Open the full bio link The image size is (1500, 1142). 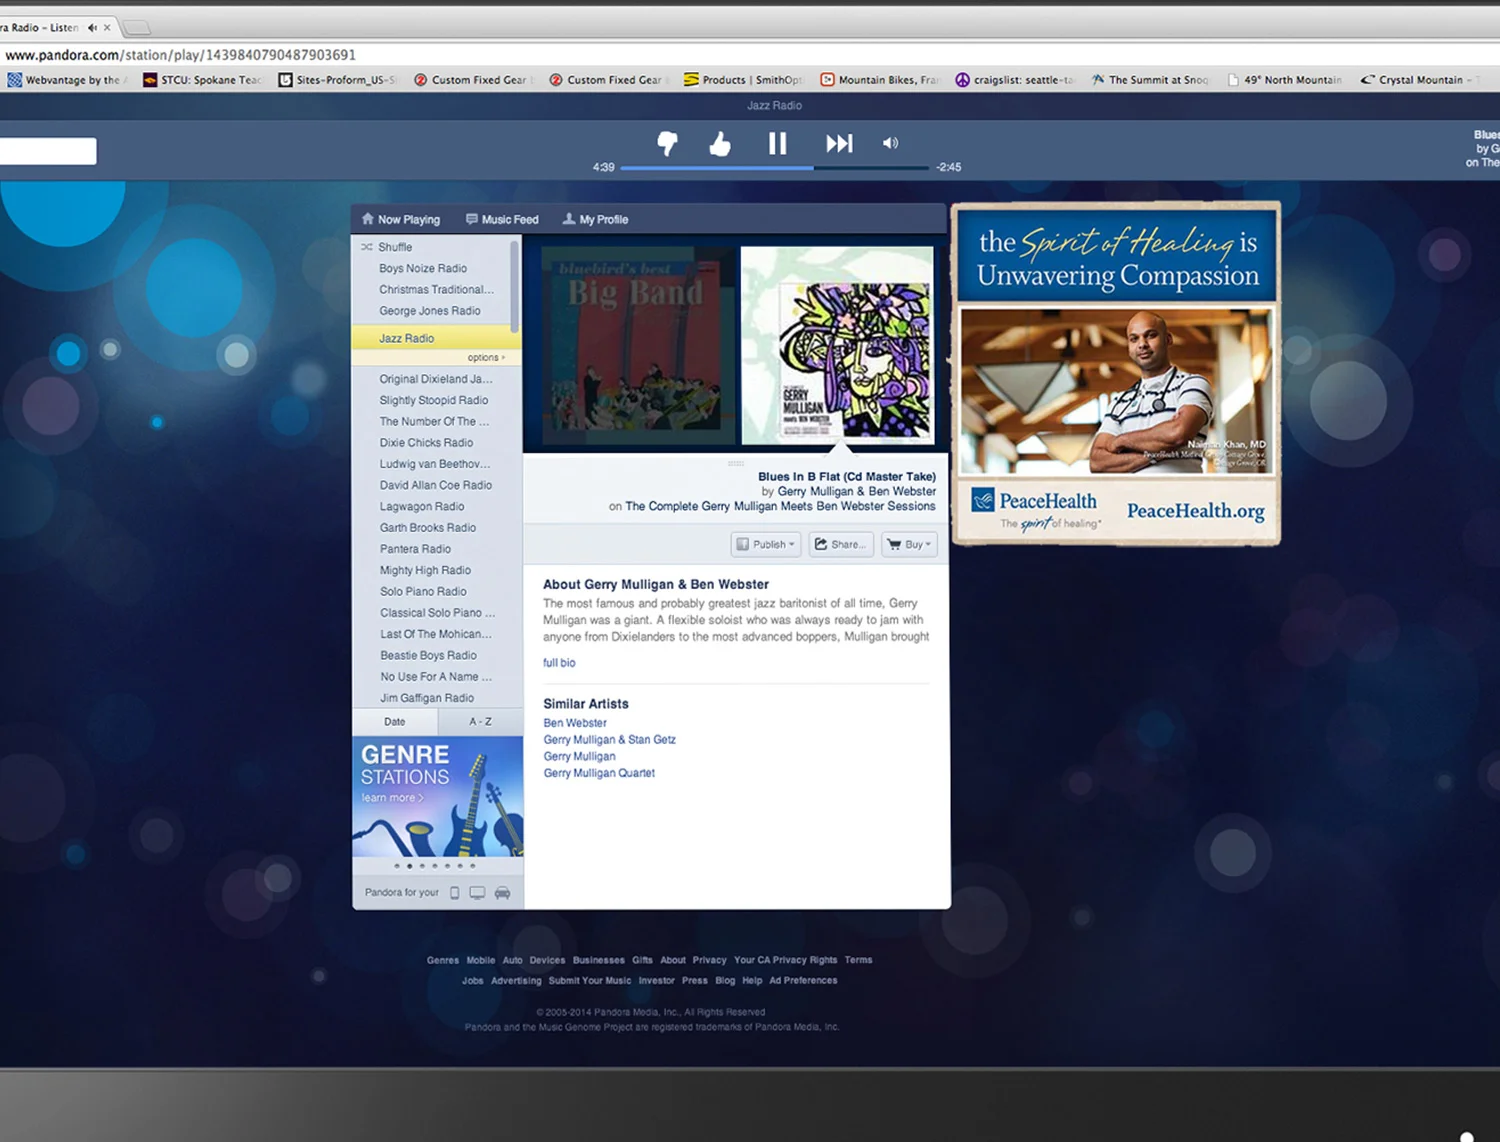pyautogui.click(x=559, y=663)
